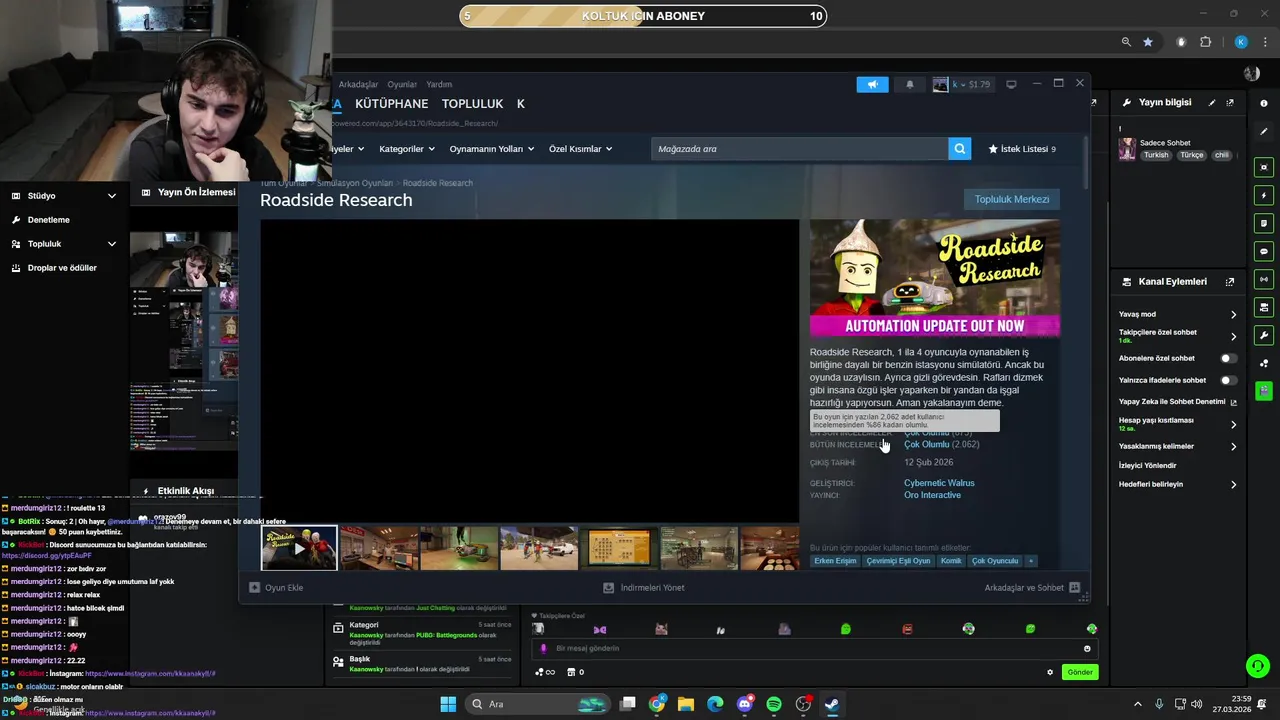This screenshot has width=1280, height=720.
Task: Open Steam Big Picture monitor icon
Action: click(1011, 84)
